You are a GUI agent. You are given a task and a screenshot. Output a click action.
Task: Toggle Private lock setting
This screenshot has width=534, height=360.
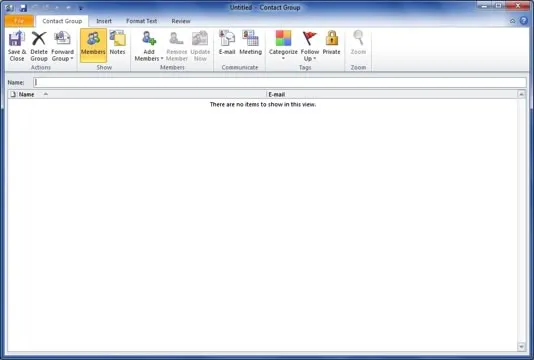pos(331,43)
